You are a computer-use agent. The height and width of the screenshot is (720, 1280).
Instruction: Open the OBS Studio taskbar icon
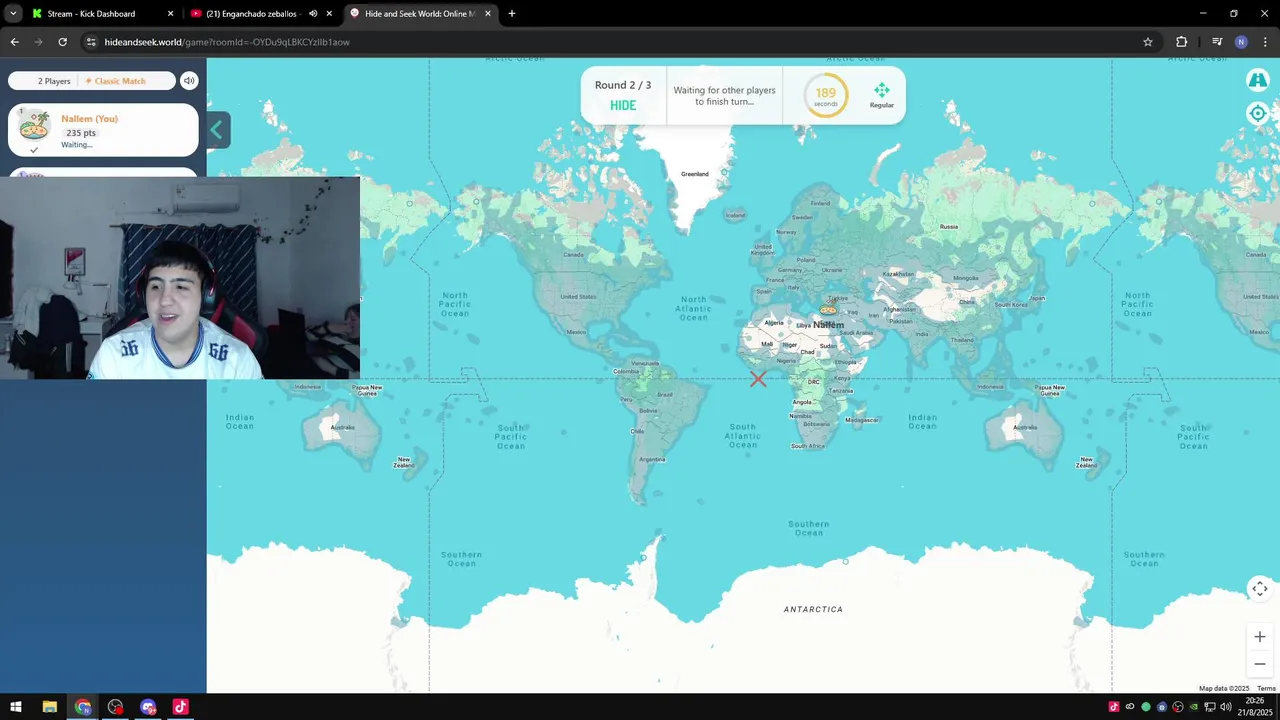tap(116, 707)
